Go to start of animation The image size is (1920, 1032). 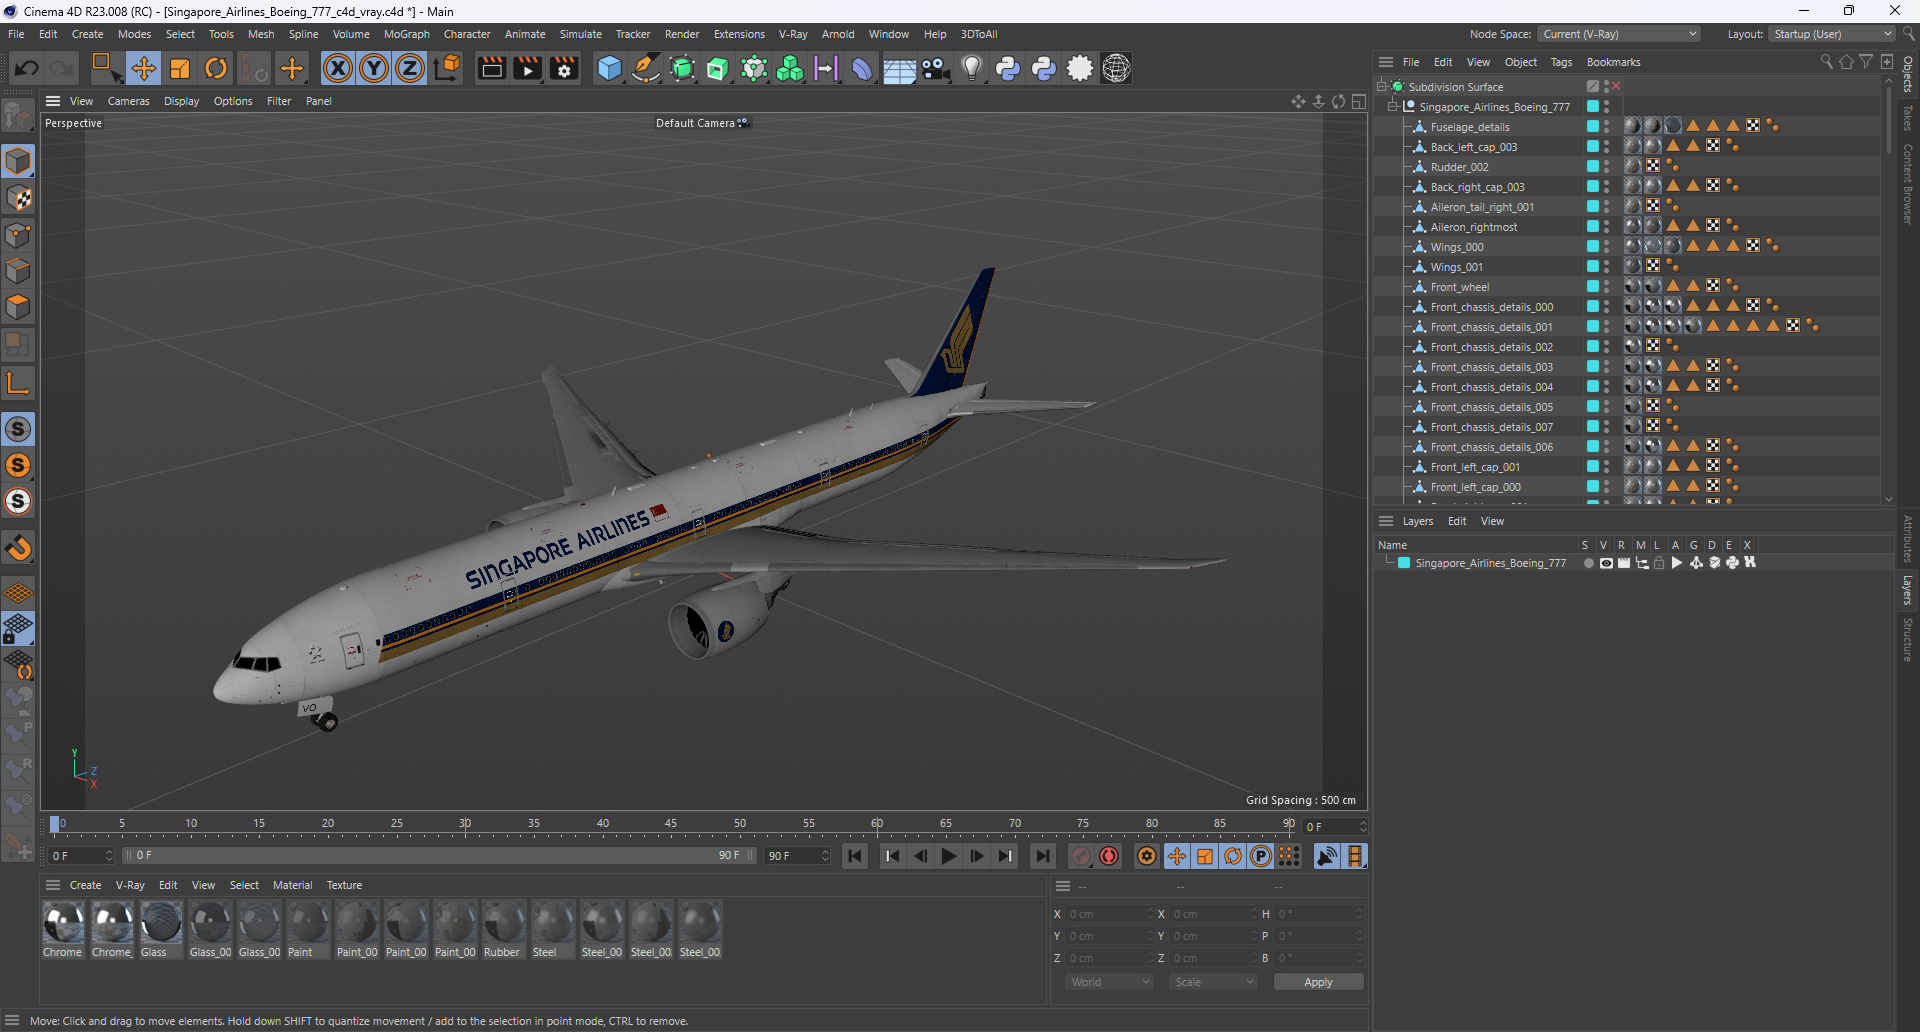(x=855, y=856)
